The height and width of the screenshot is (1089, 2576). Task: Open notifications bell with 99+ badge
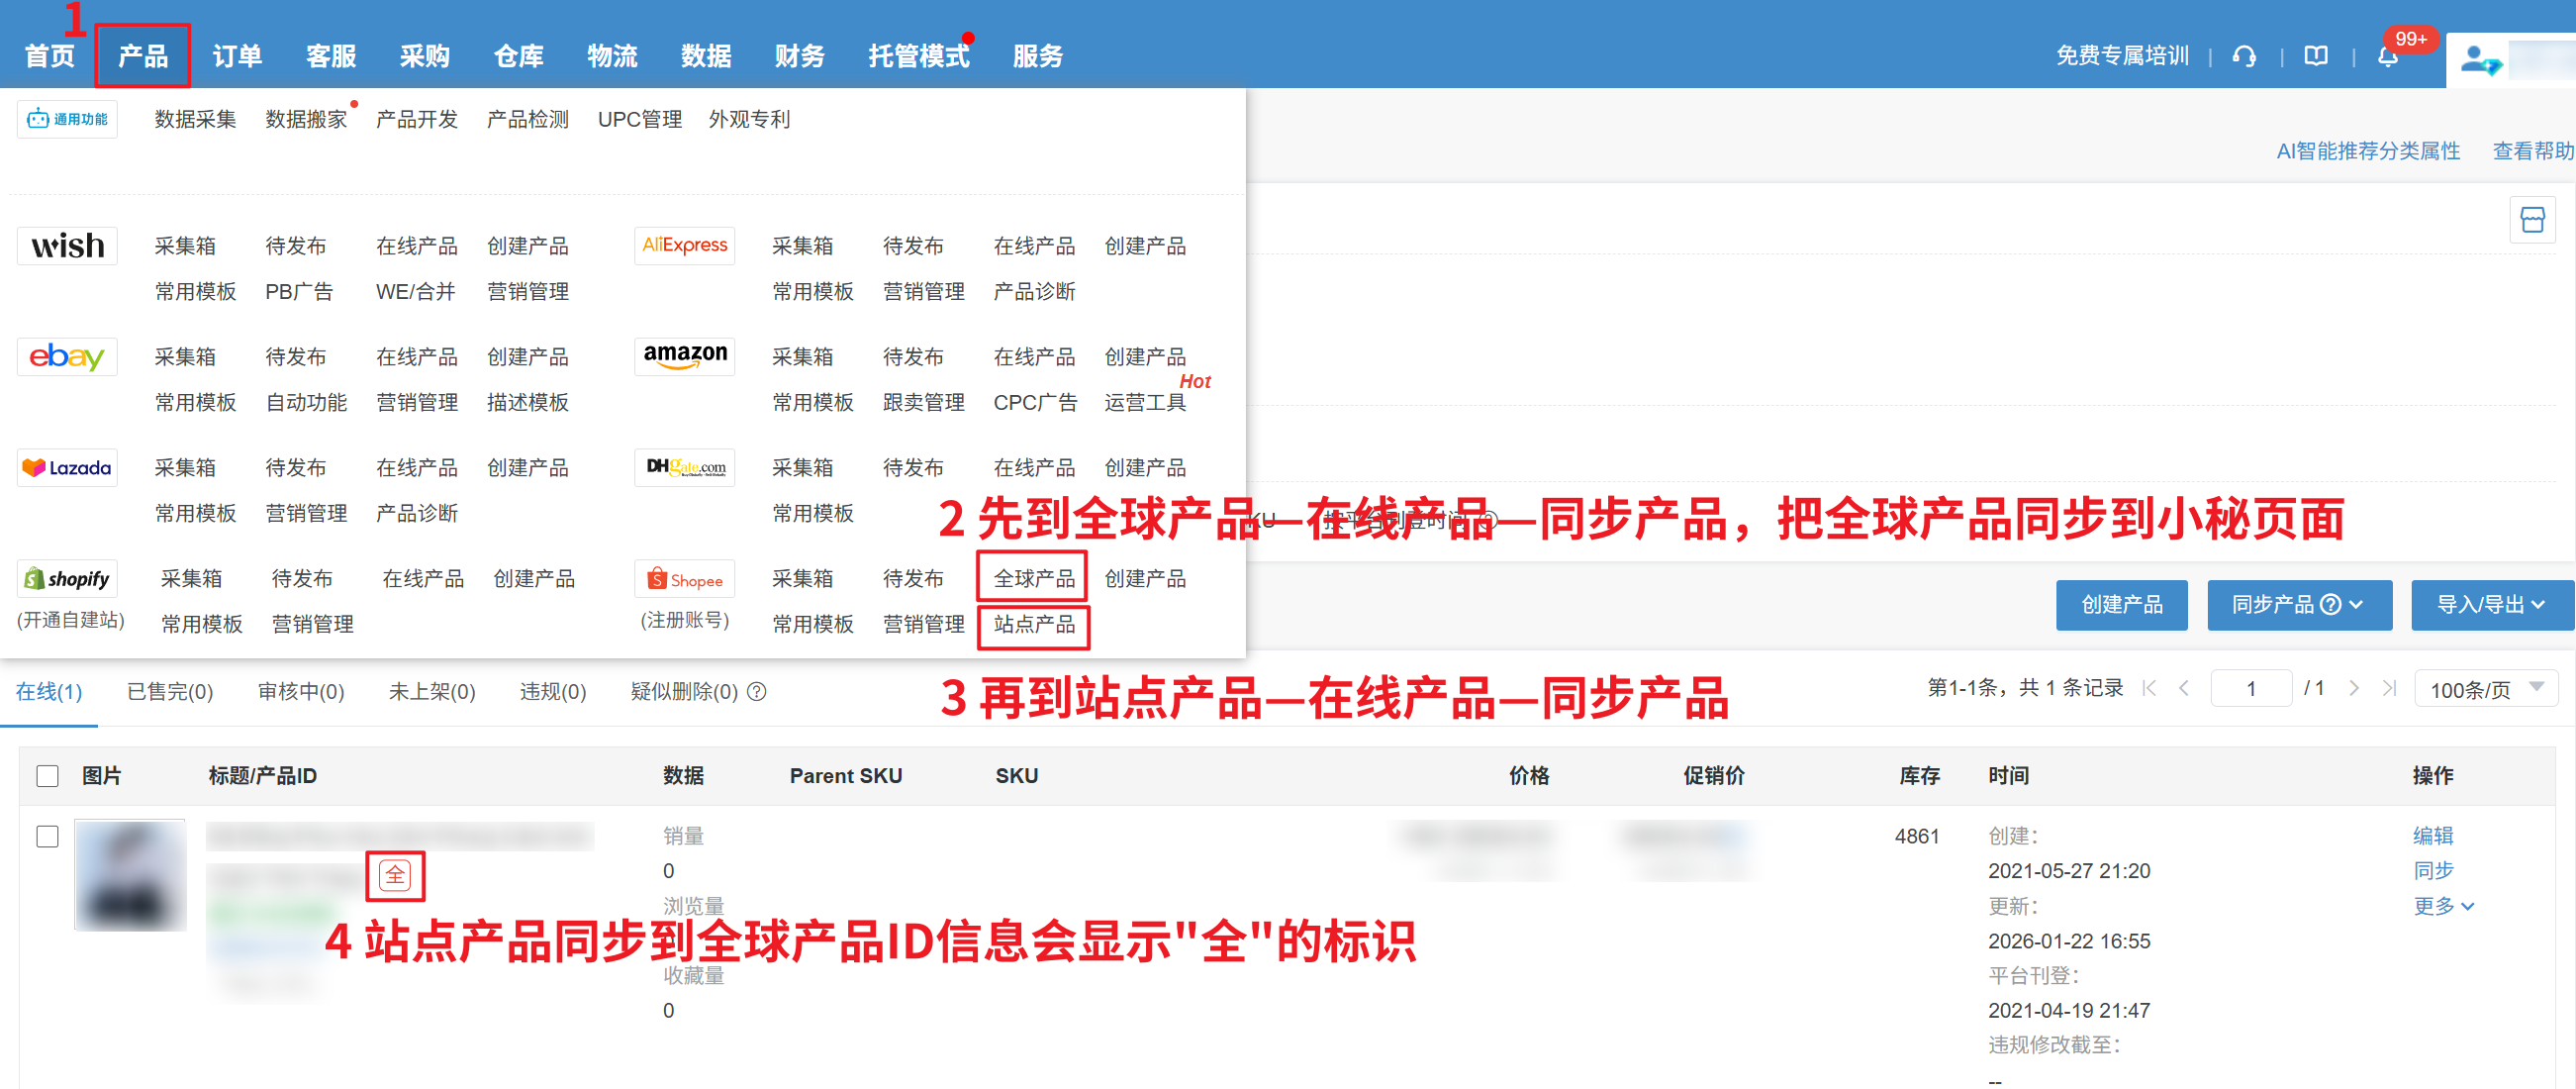pos(2387,58)
